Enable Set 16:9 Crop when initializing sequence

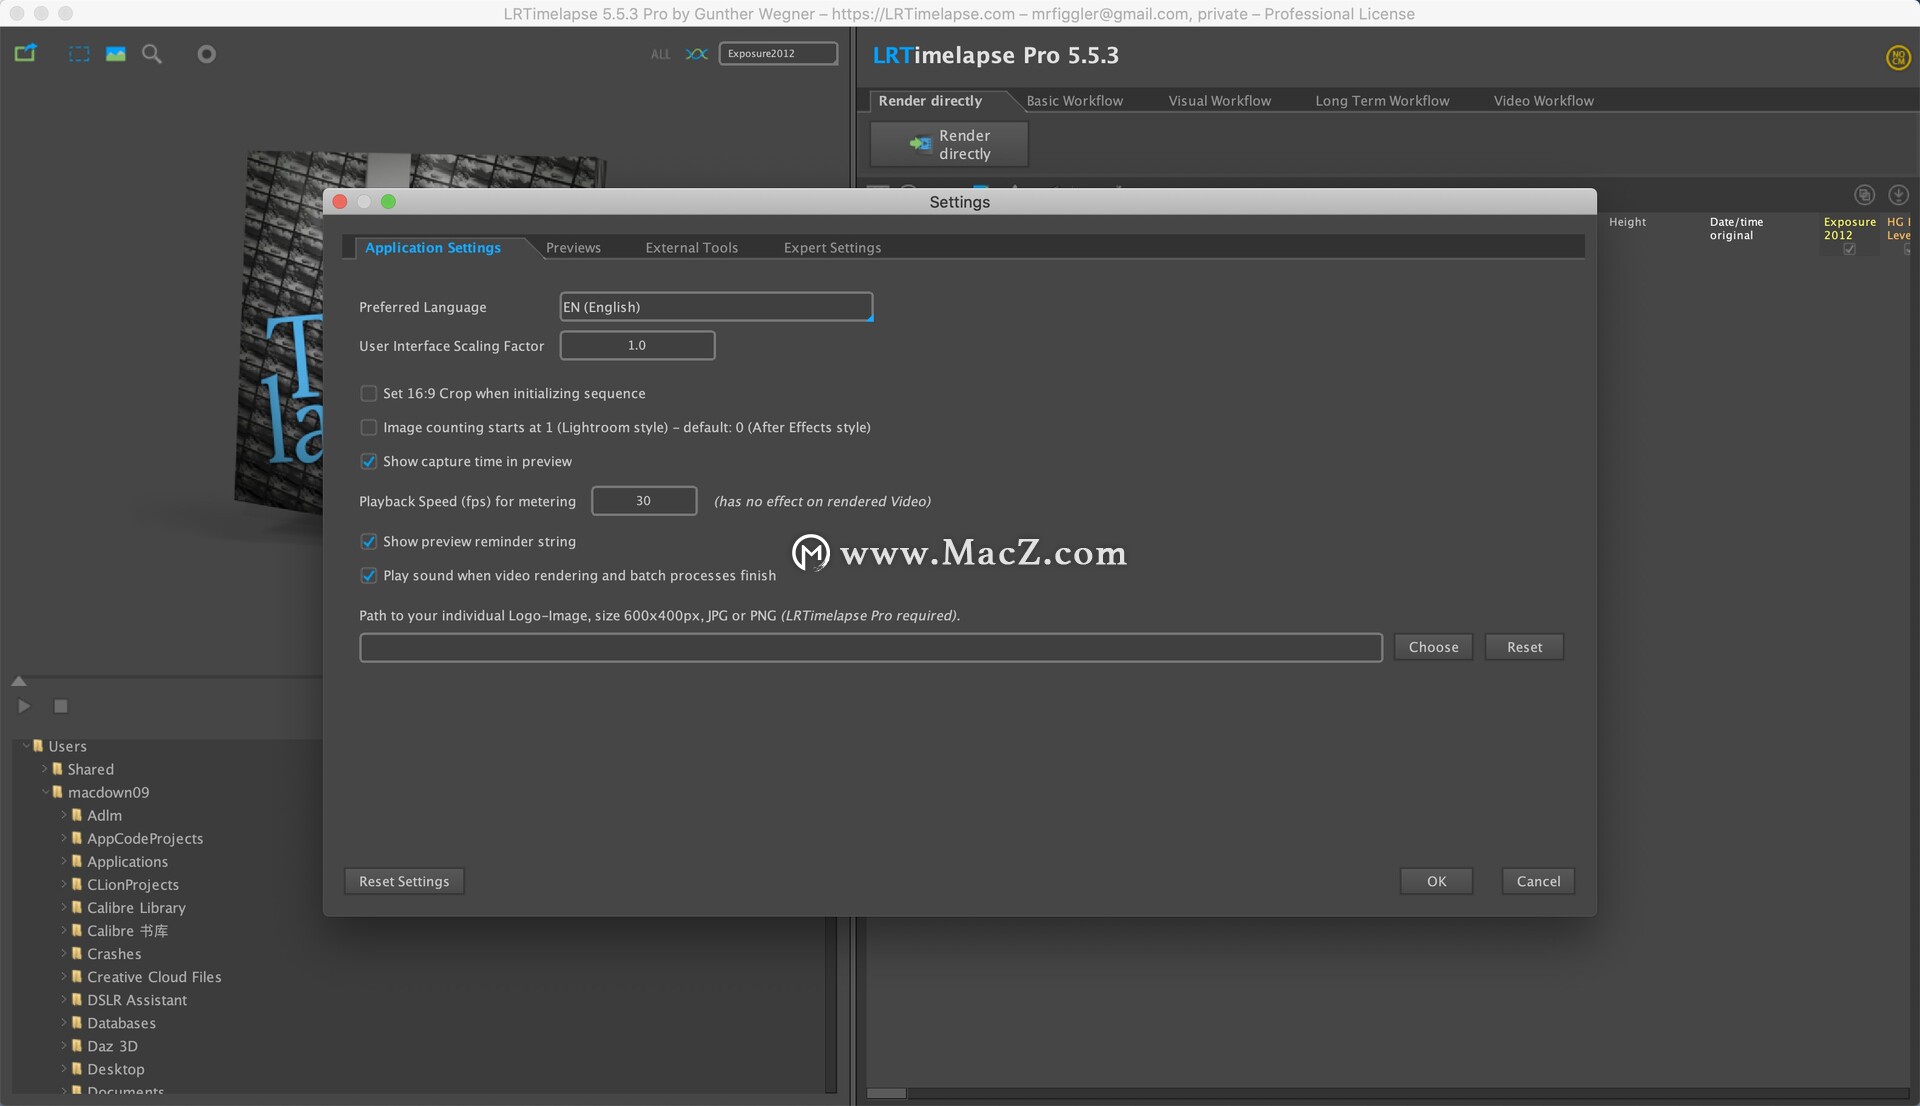(369, 394)
